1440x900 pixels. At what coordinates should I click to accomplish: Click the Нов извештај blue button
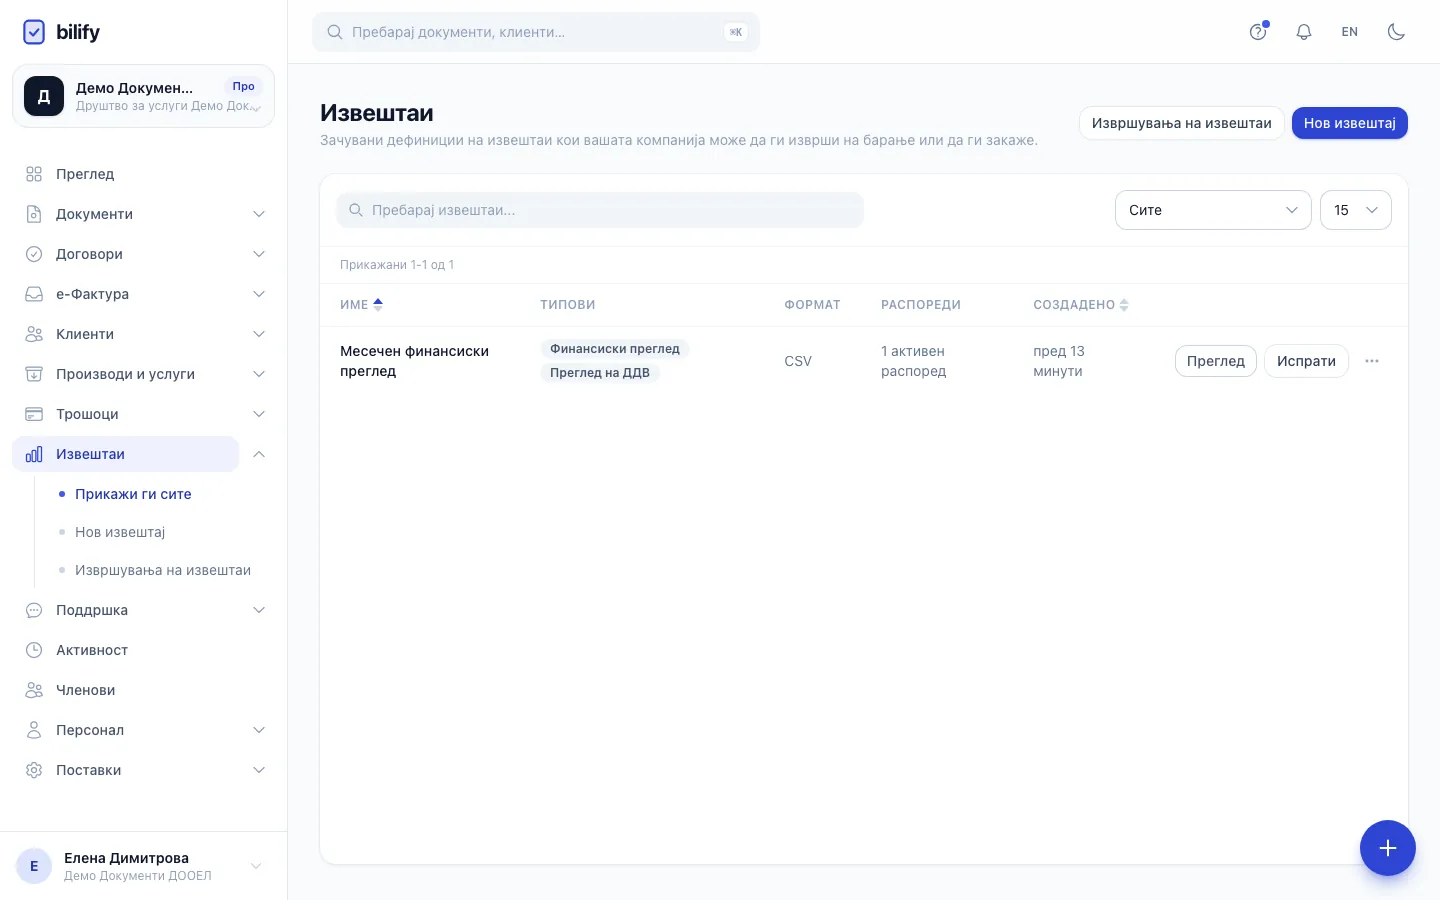1350,123
